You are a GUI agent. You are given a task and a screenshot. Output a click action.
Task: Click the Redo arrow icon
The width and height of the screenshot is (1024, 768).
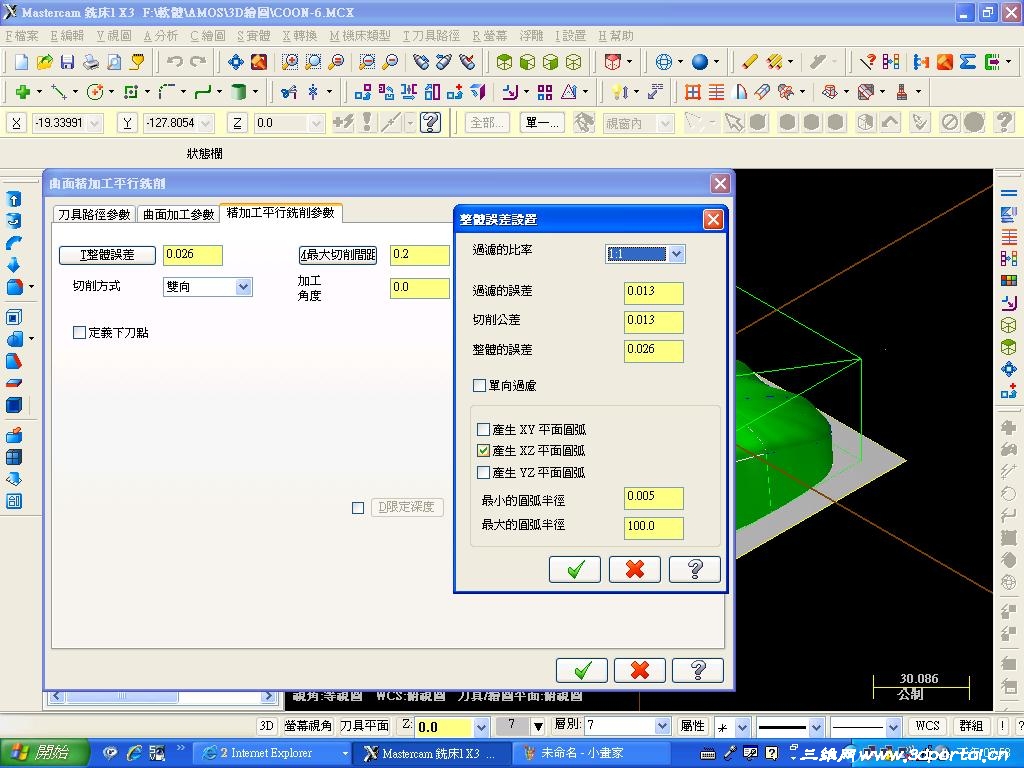(x=198, y=62)
